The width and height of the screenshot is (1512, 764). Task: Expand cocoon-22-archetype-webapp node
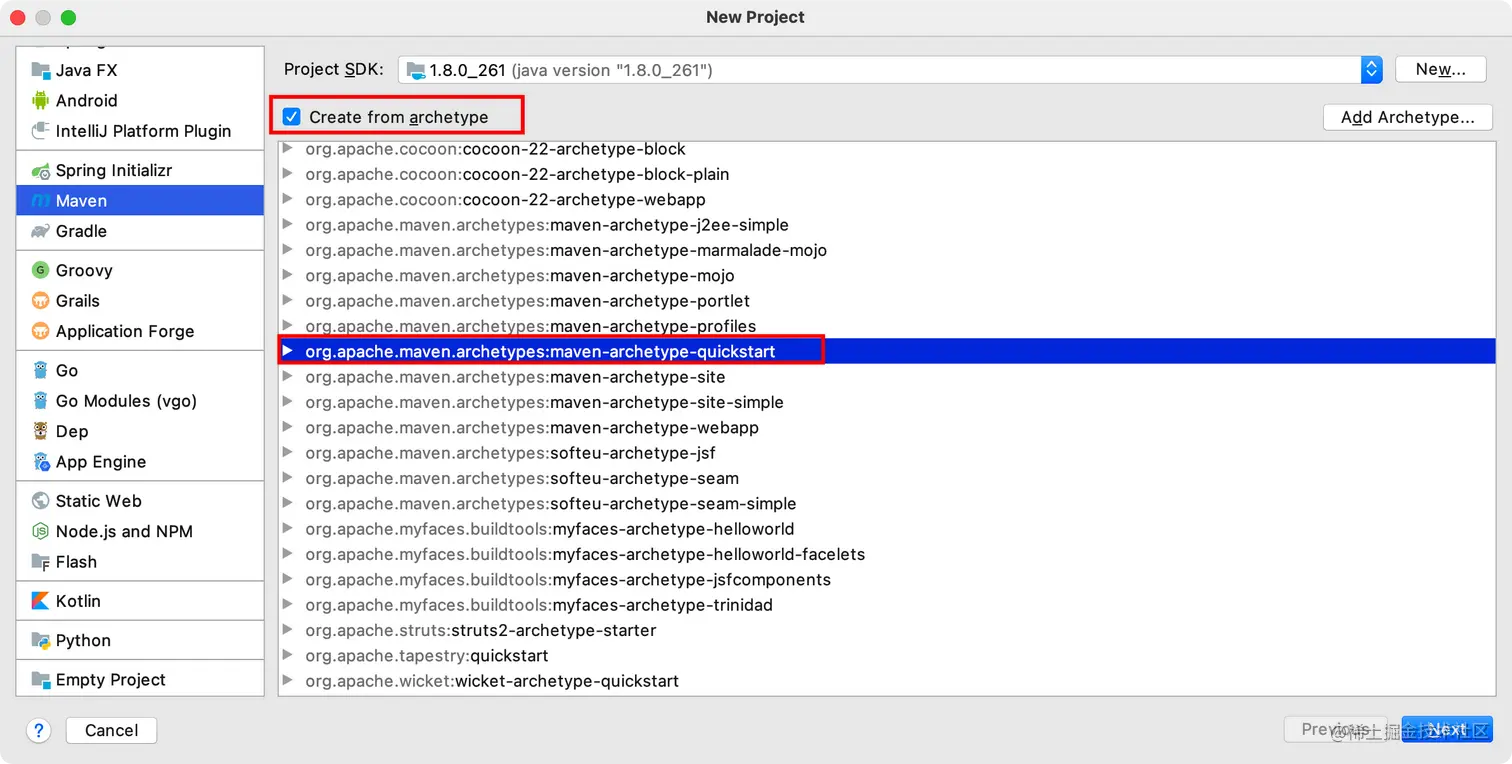288,200
